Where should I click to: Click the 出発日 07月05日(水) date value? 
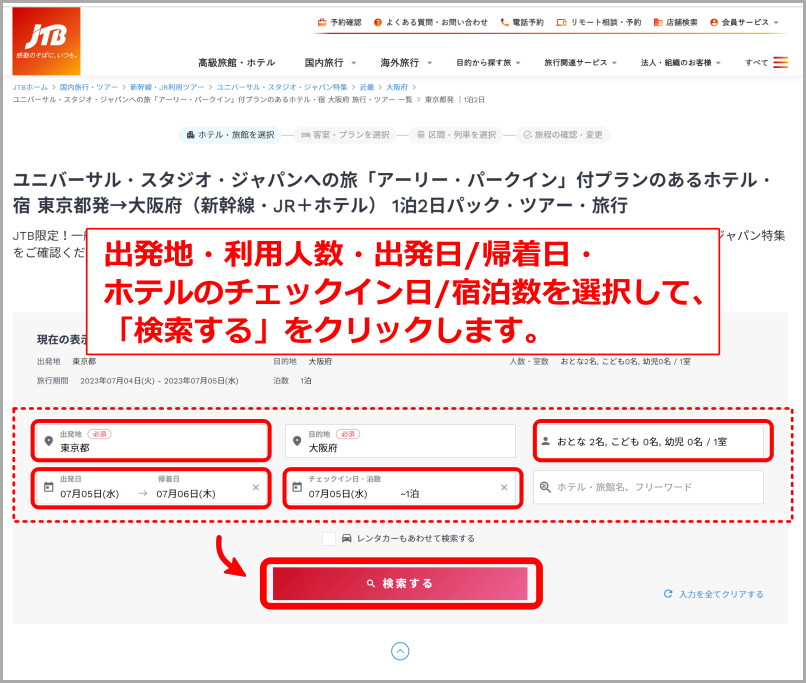[x=89, y=494]
